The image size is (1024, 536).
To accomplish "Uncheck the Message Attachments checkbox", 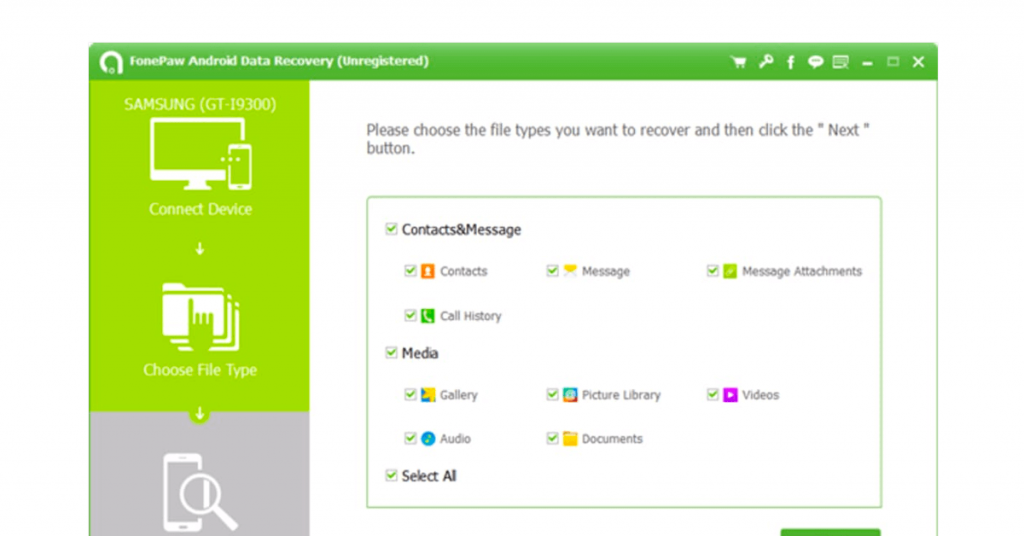I will (x=712, y=270).
